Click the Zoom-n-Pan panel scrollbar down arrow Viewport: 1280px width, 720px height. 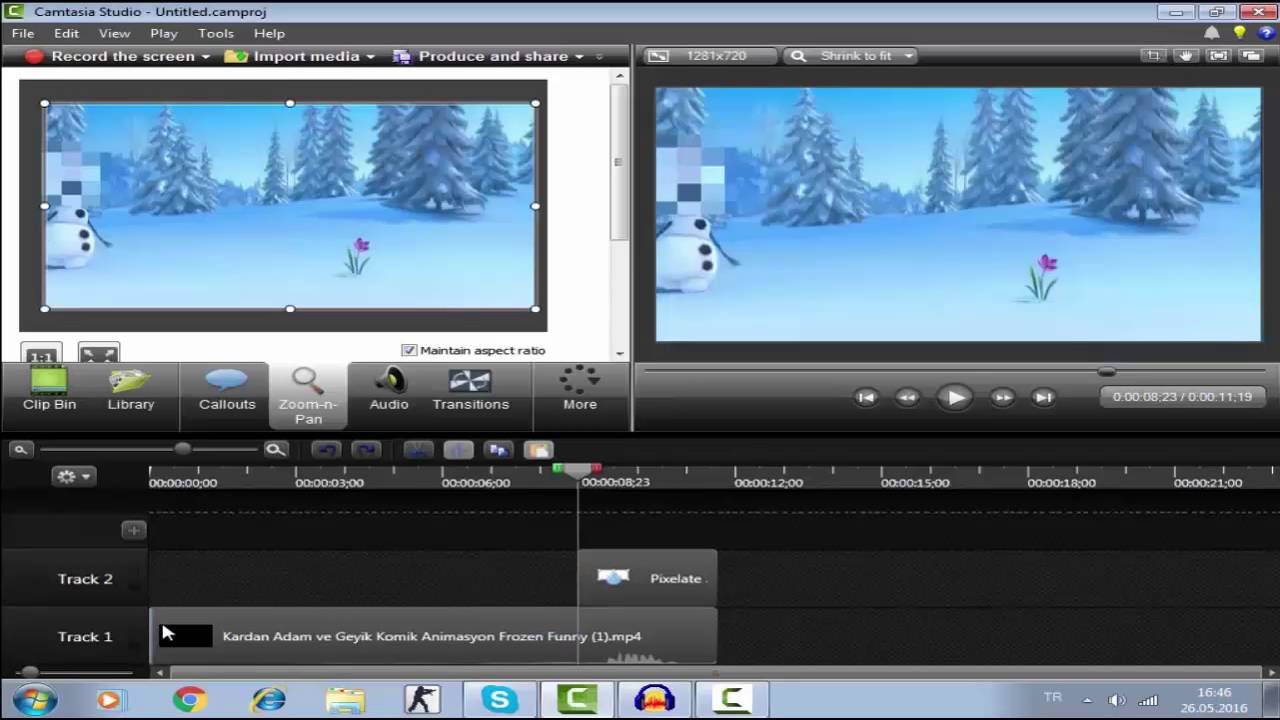[620, 352]
